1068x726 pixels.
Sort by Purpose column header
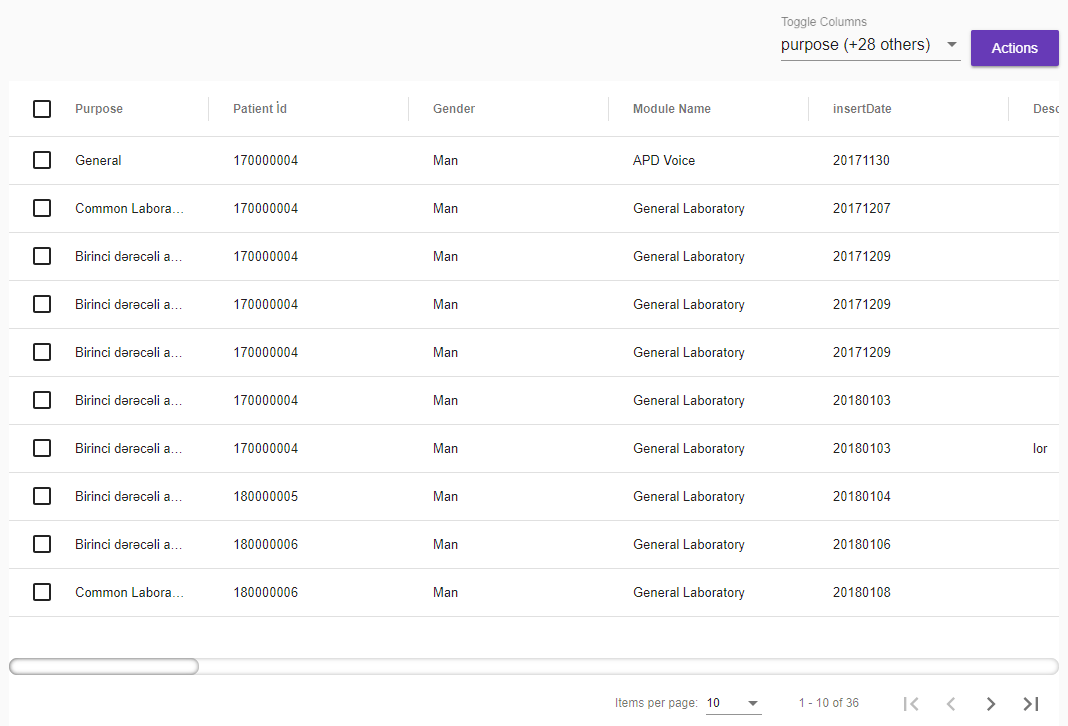click(99, 109)
